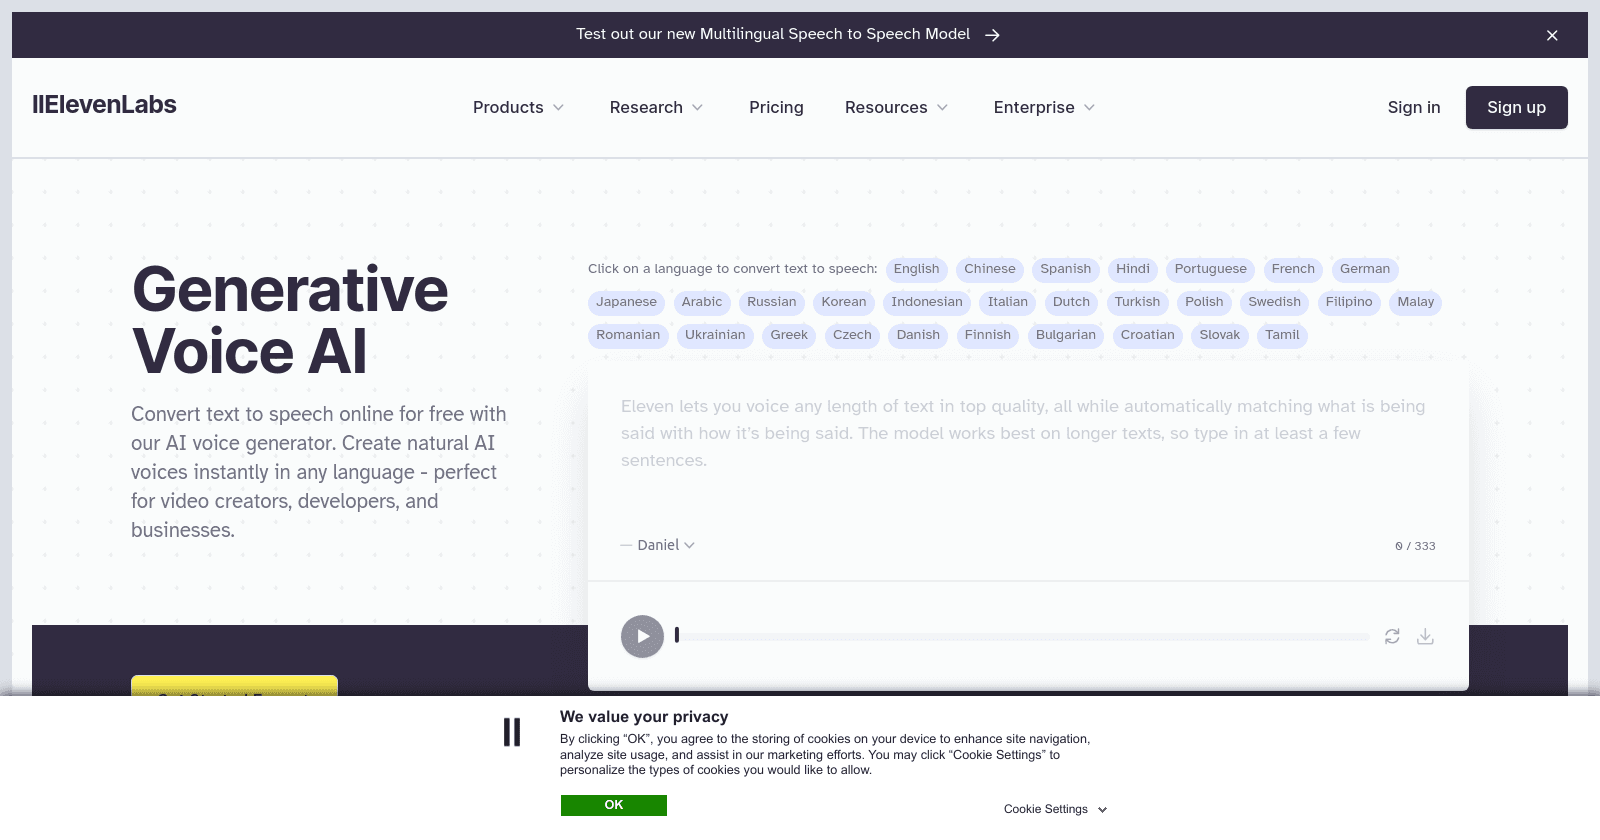Choose the Turkish language chip
The image size is (1600, 840).
1138,302
